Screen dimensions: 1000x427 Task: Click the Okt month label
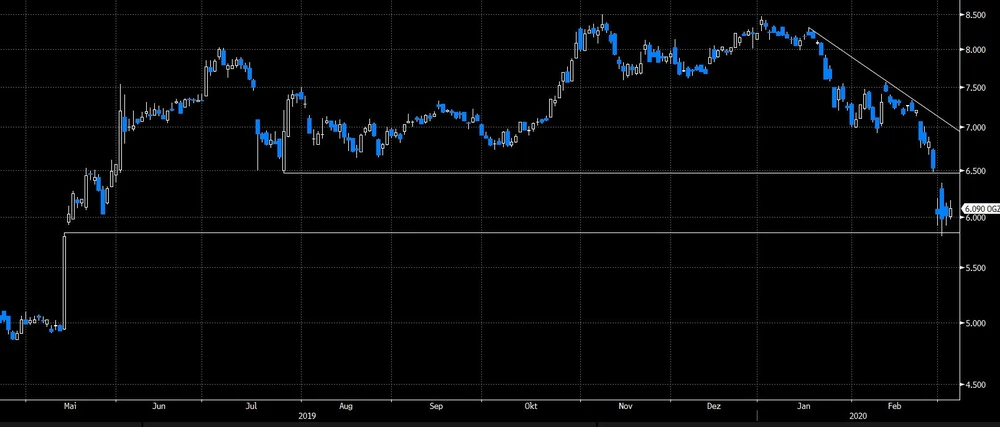pos(532,407)
